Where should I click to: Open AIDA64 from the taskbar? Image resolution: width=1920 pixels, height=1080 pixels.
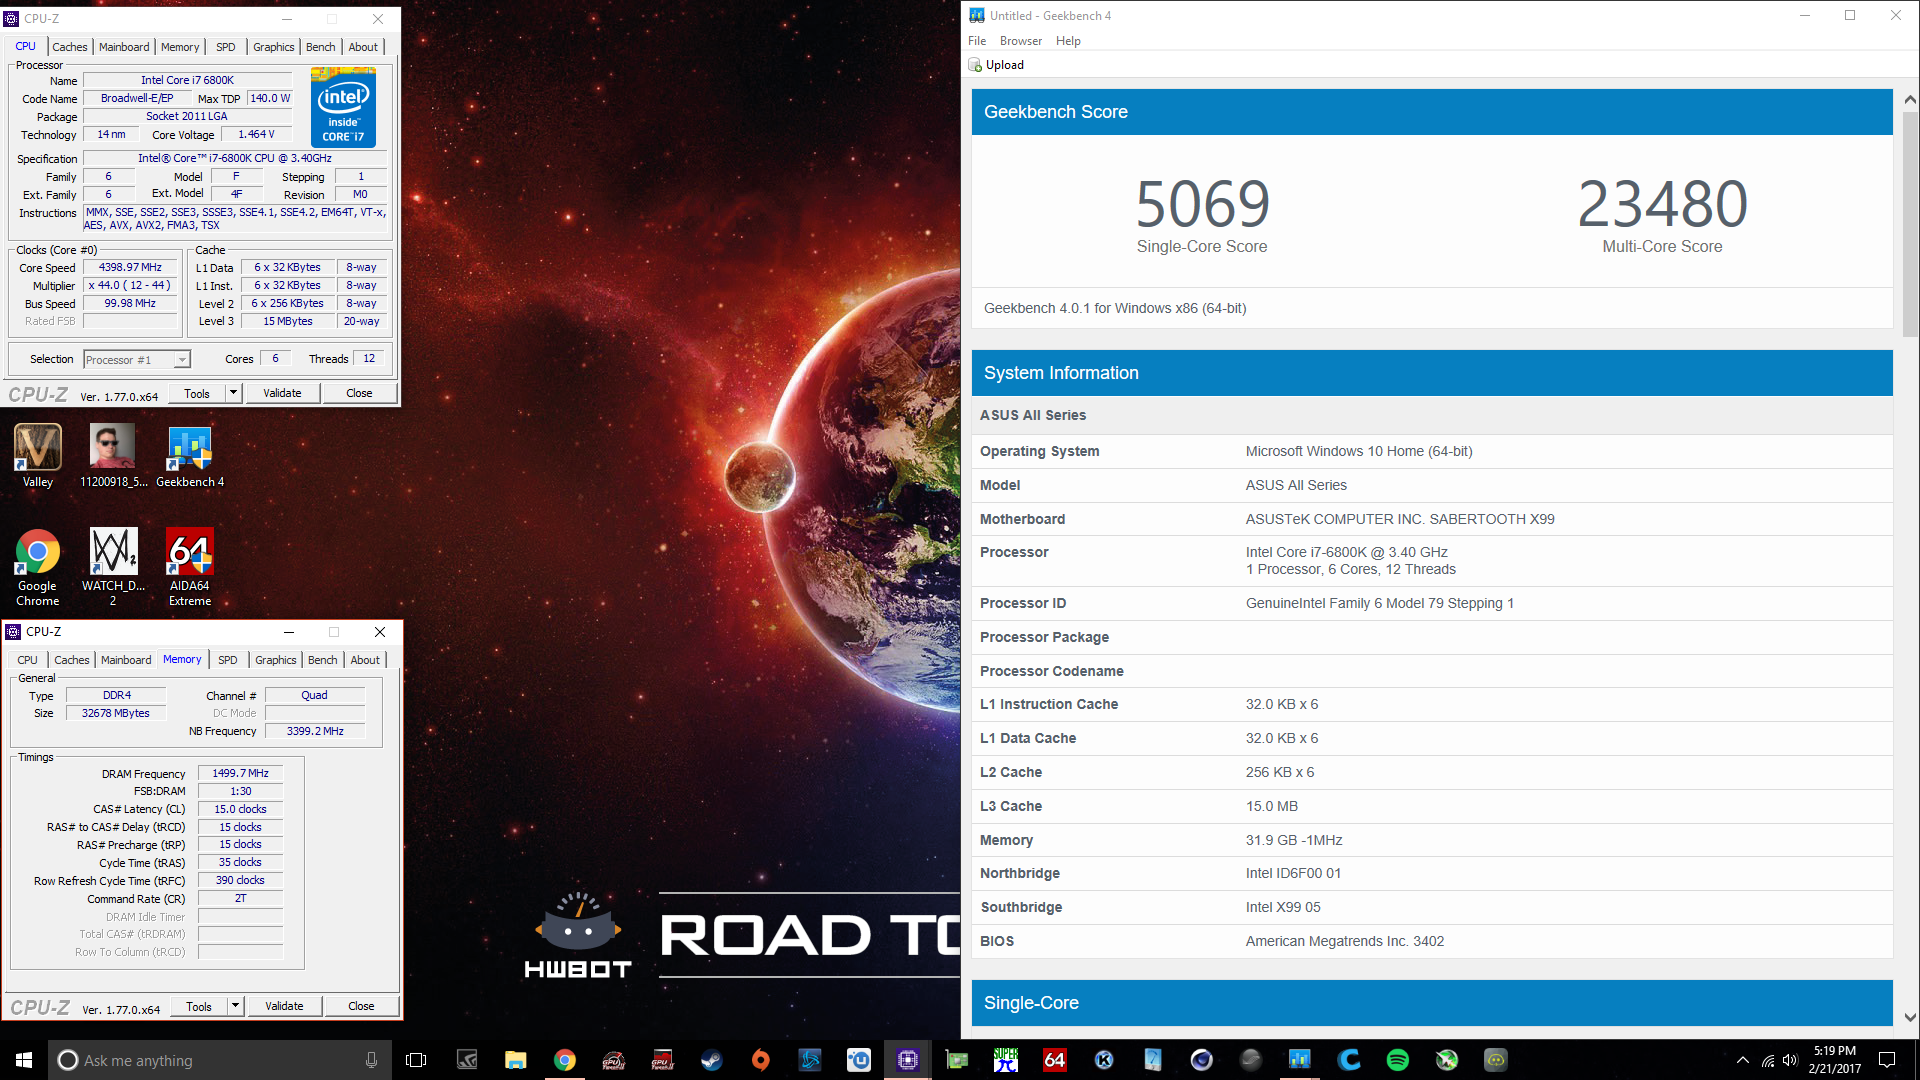point(1054,1060)
